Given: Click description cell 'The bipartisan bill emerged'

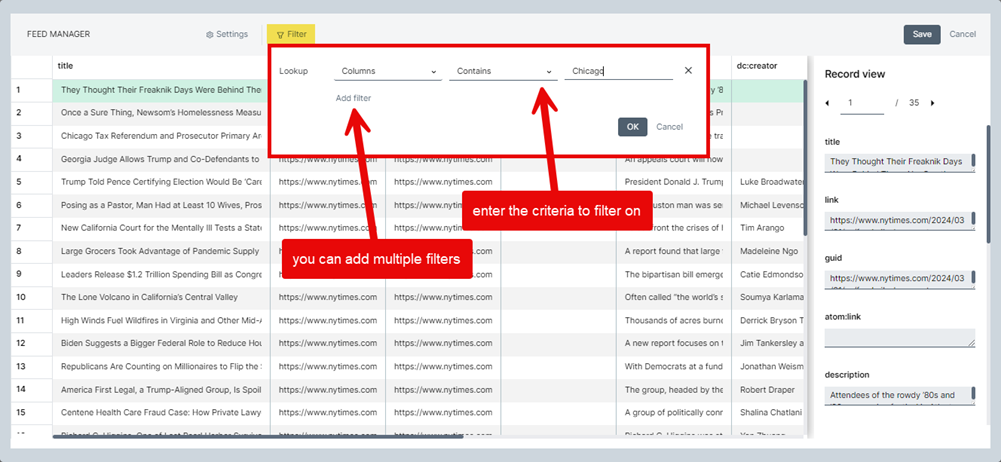Looking at the screenshot, I should click(x=674, y=274).
